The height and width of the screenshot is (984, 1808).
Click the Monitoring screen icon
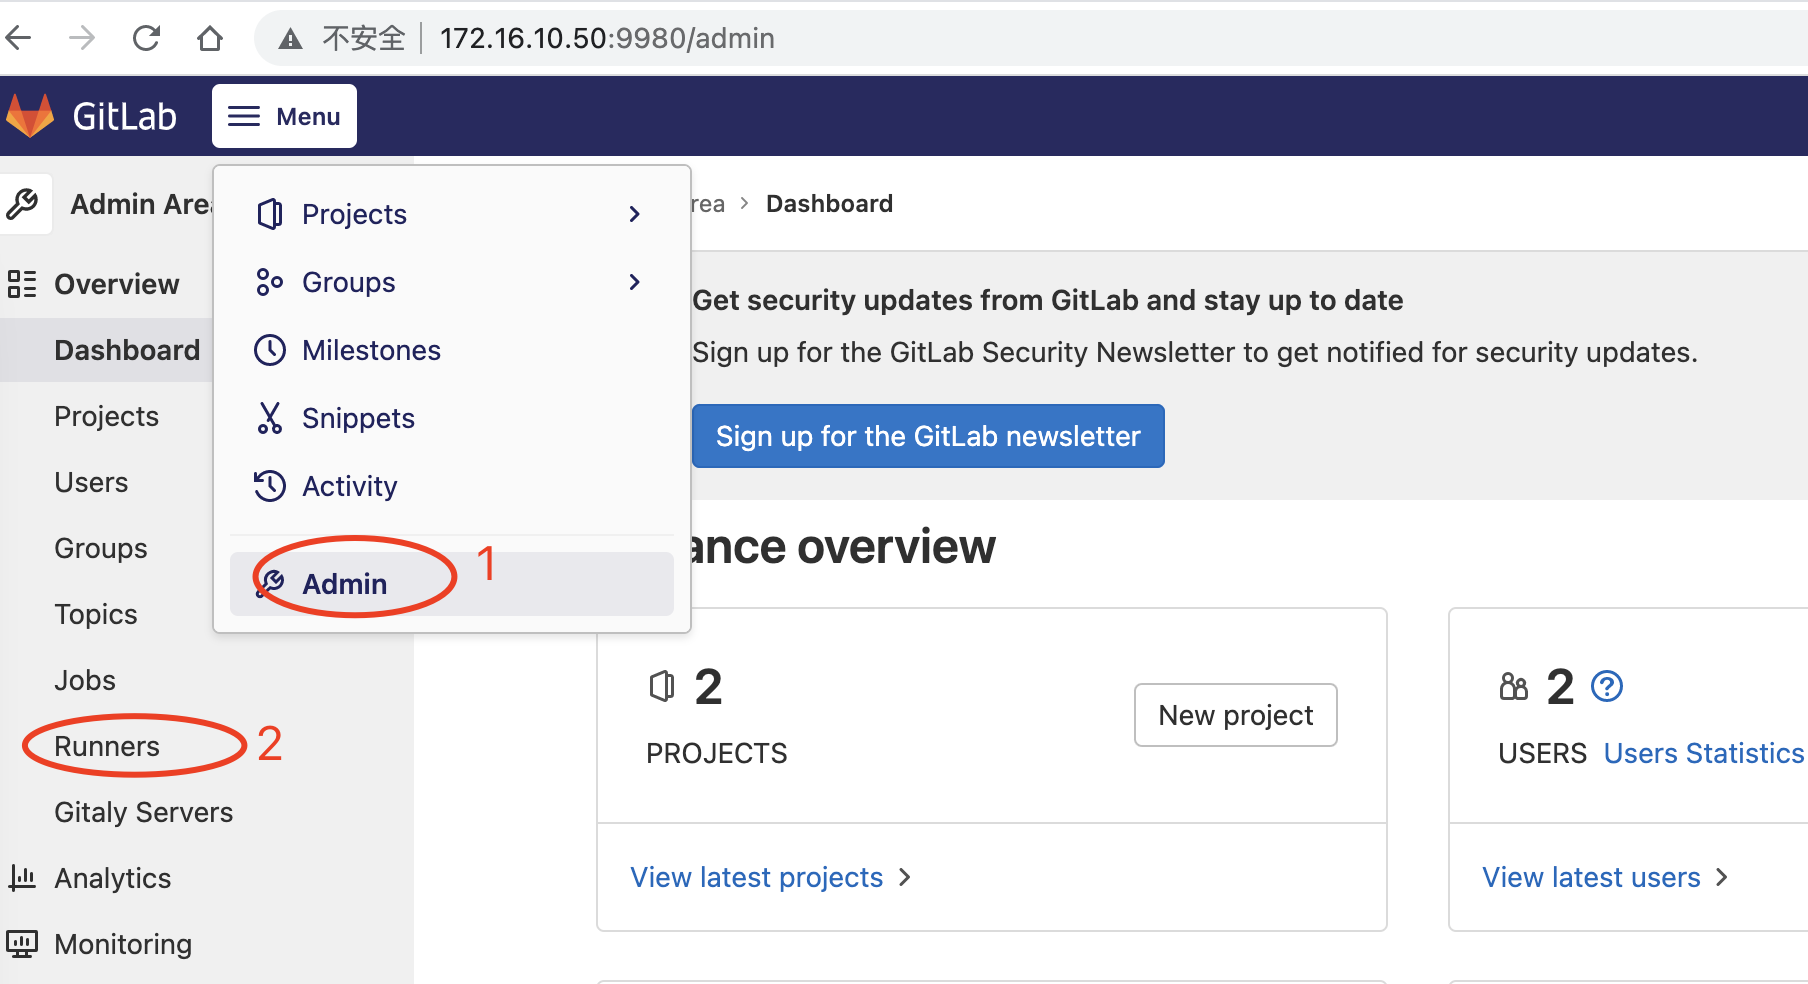pyautogui.click(x=24, y=943)
